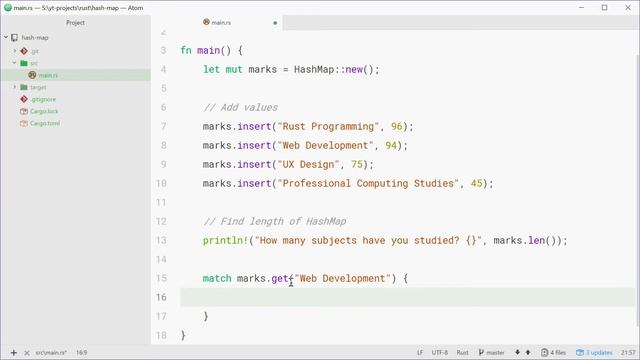Viewport: 640px width, 360px height.
Task: Click the "// Add values" comment
Action: 240,107
